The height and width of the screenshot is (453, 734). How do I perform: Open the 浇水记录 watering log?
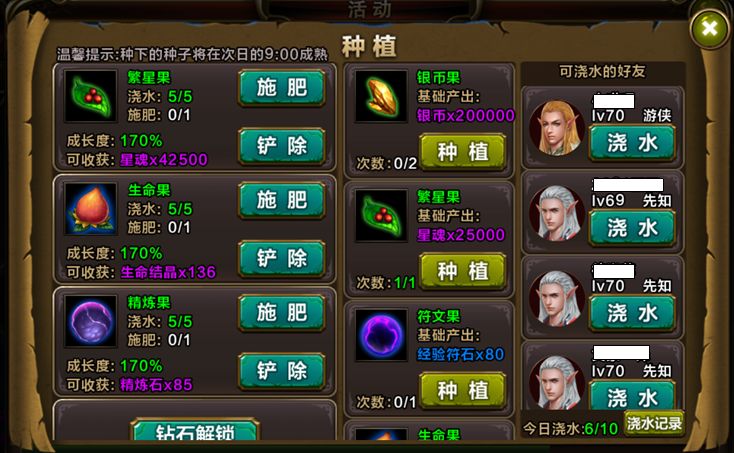(x=654, y=424)
